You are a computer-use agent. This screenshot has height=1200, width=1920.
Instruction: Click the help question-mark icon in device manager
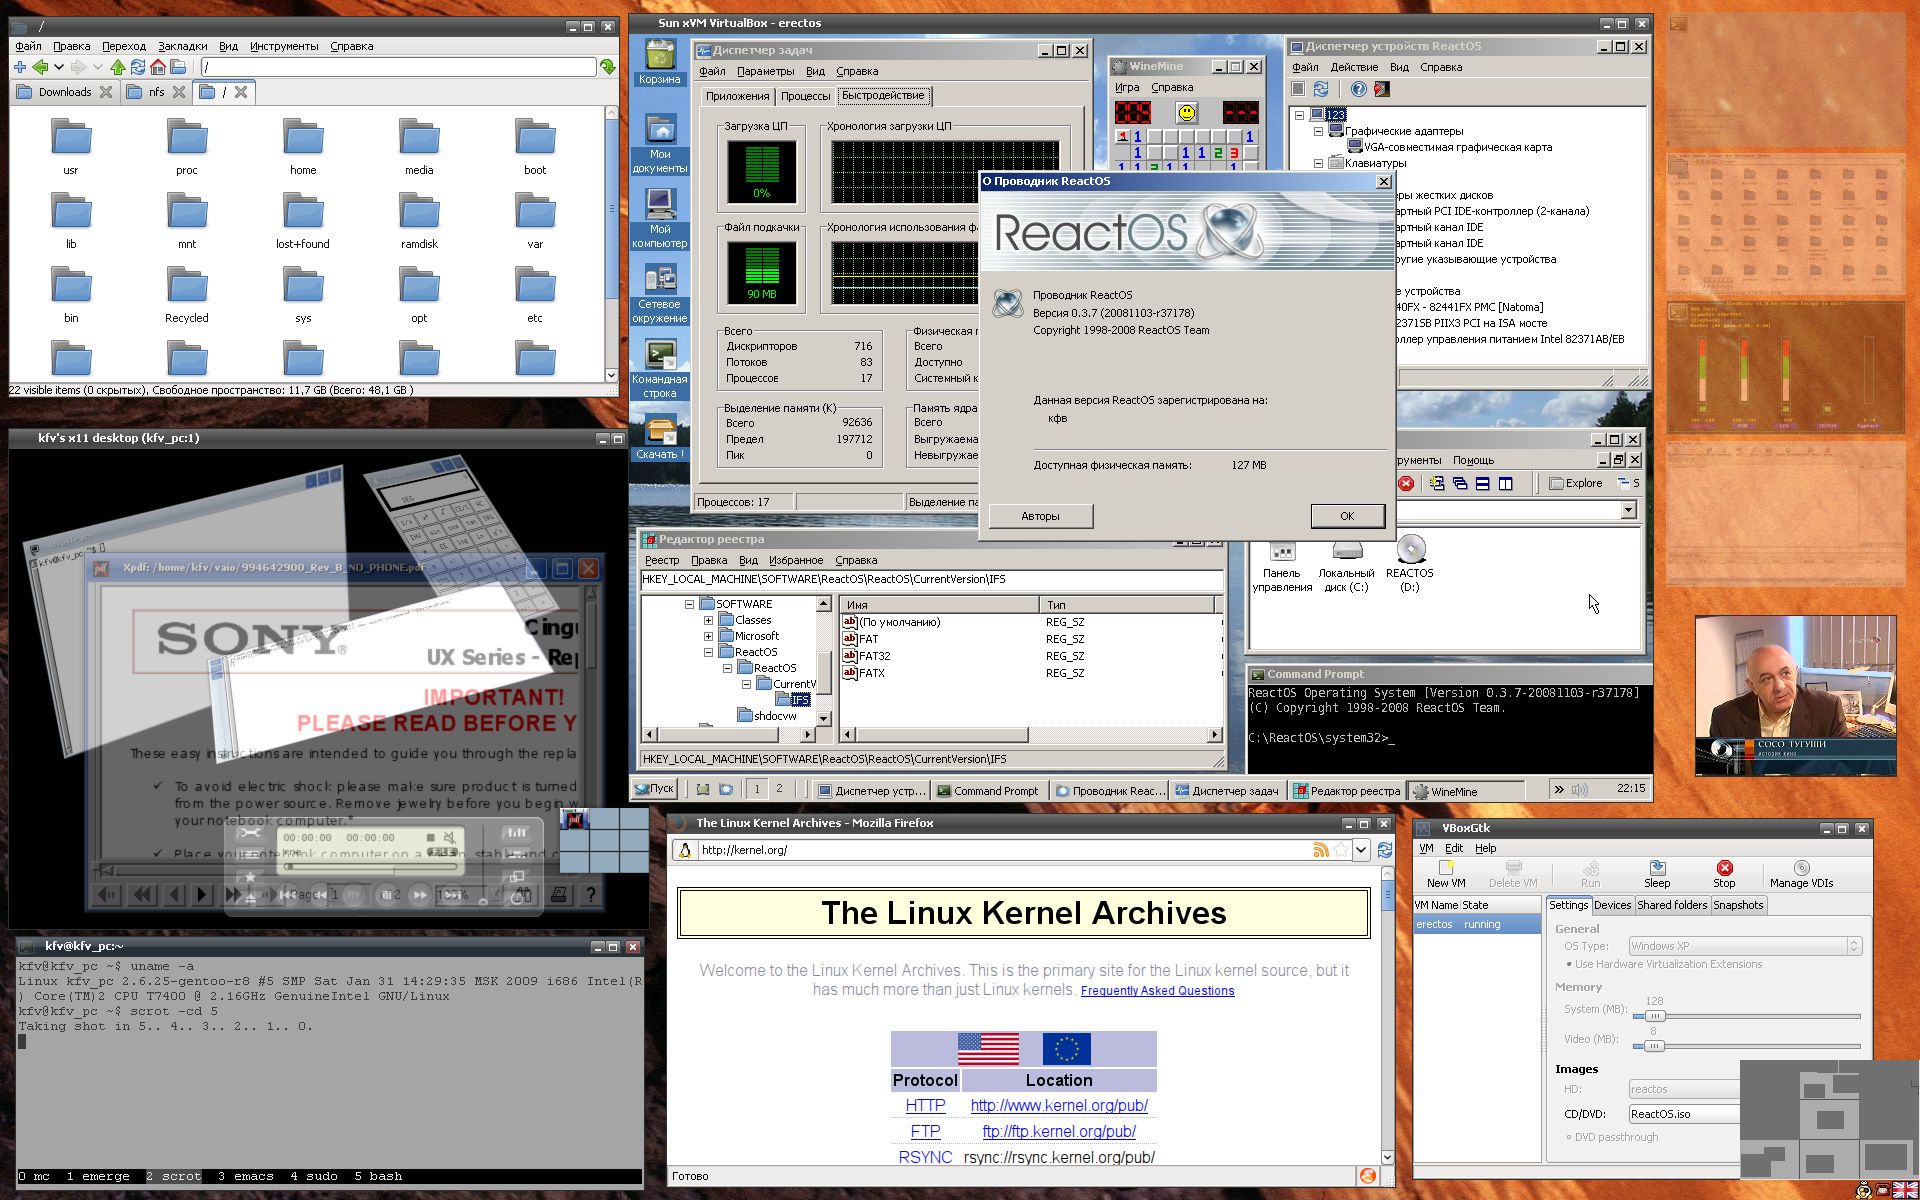point(1358,89)
